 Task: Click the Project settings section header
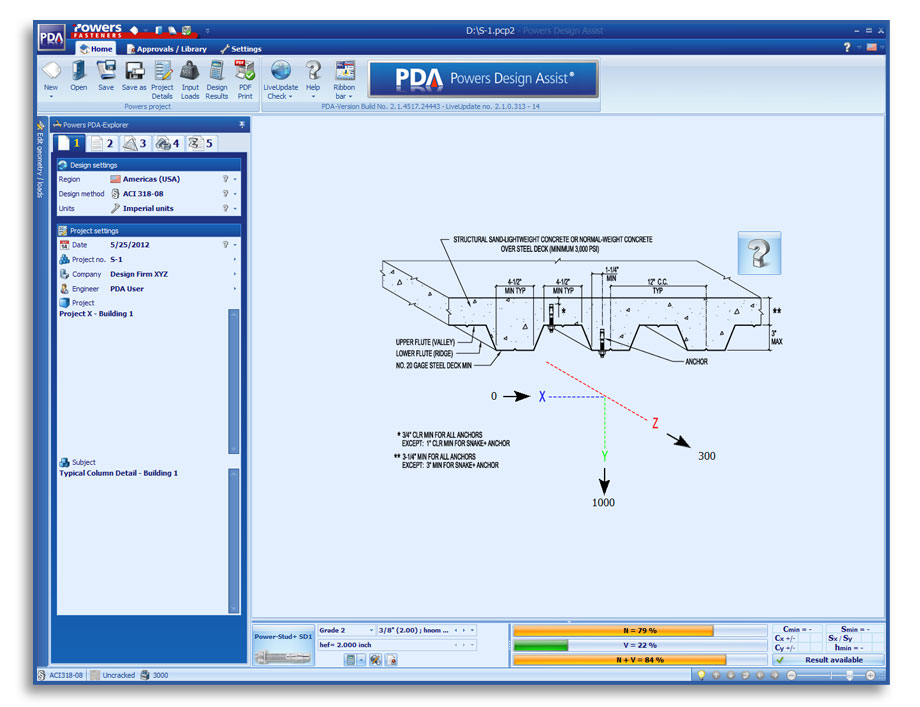[149, 231]
